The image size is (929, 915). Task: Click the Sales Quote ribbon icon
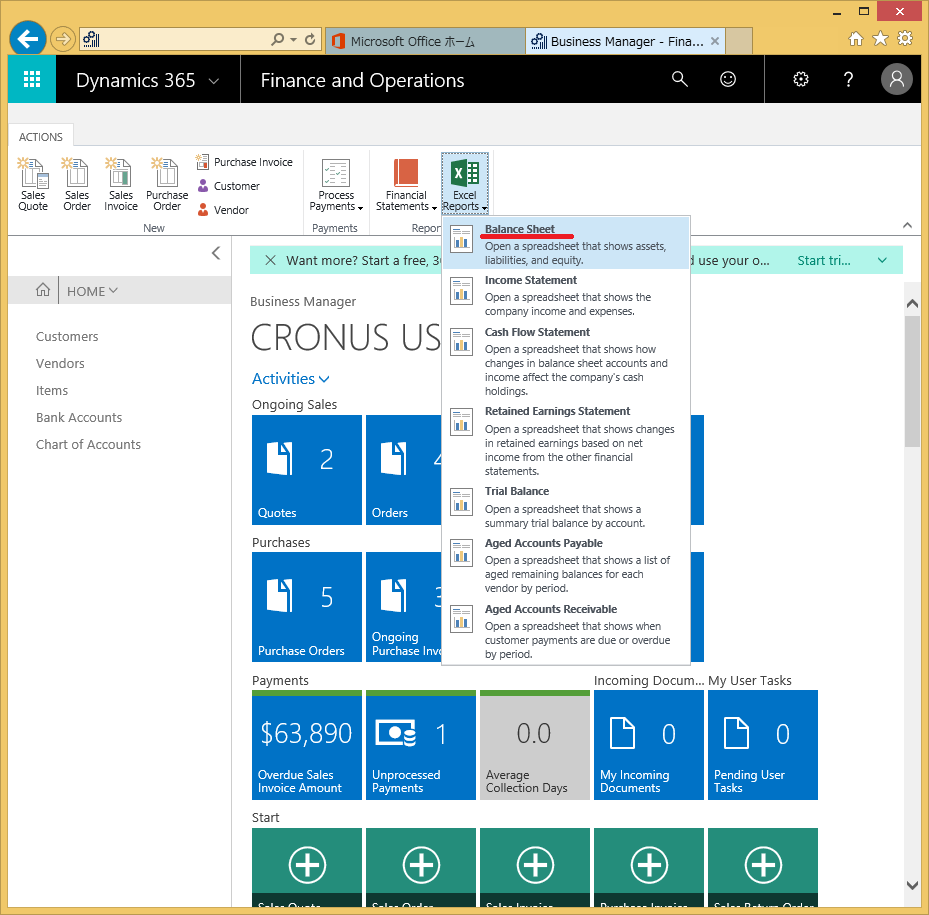(33, 184)
